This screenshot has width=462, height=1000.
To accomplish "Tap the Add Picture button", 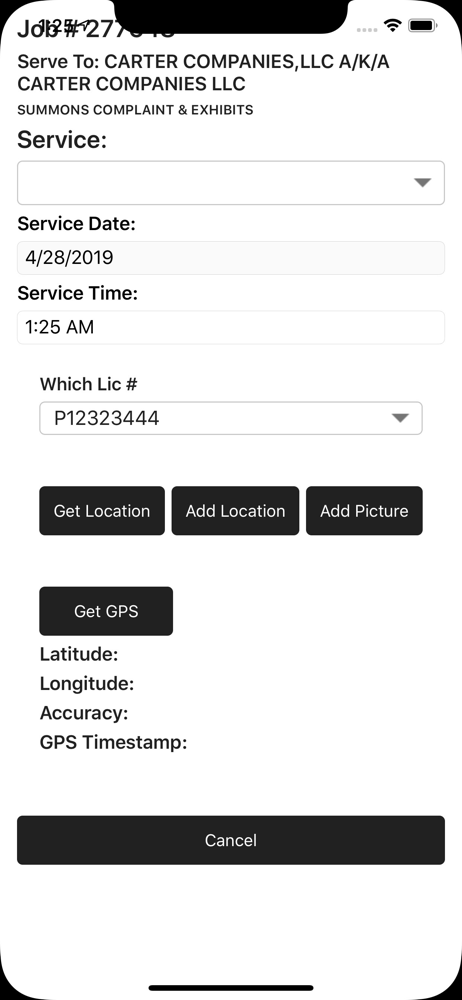I will (364, 511).
